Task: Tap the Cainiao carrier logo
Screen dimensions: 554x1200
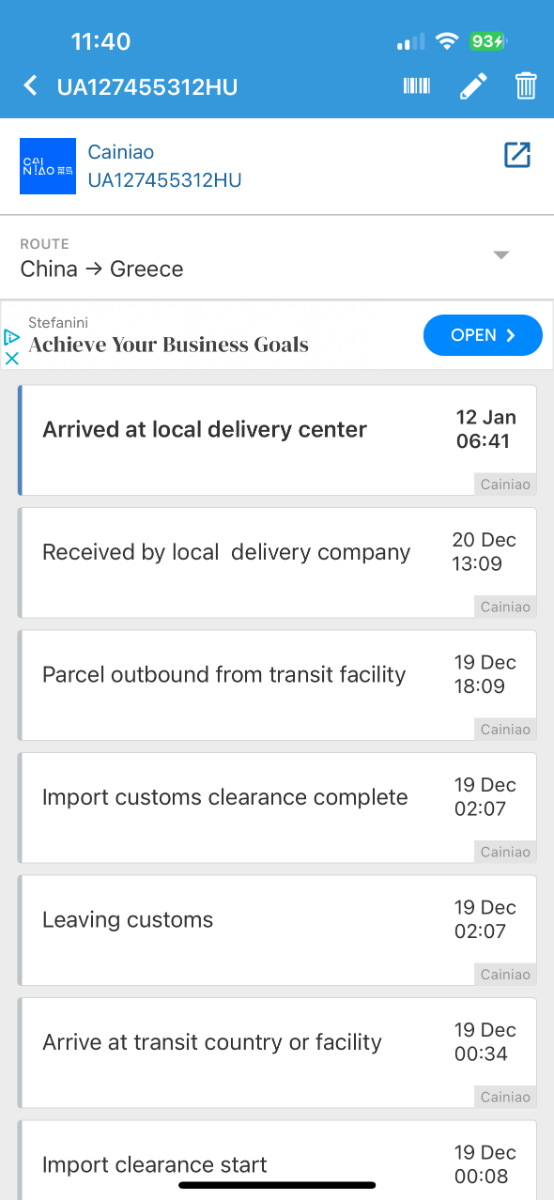Action: [48, 166]
